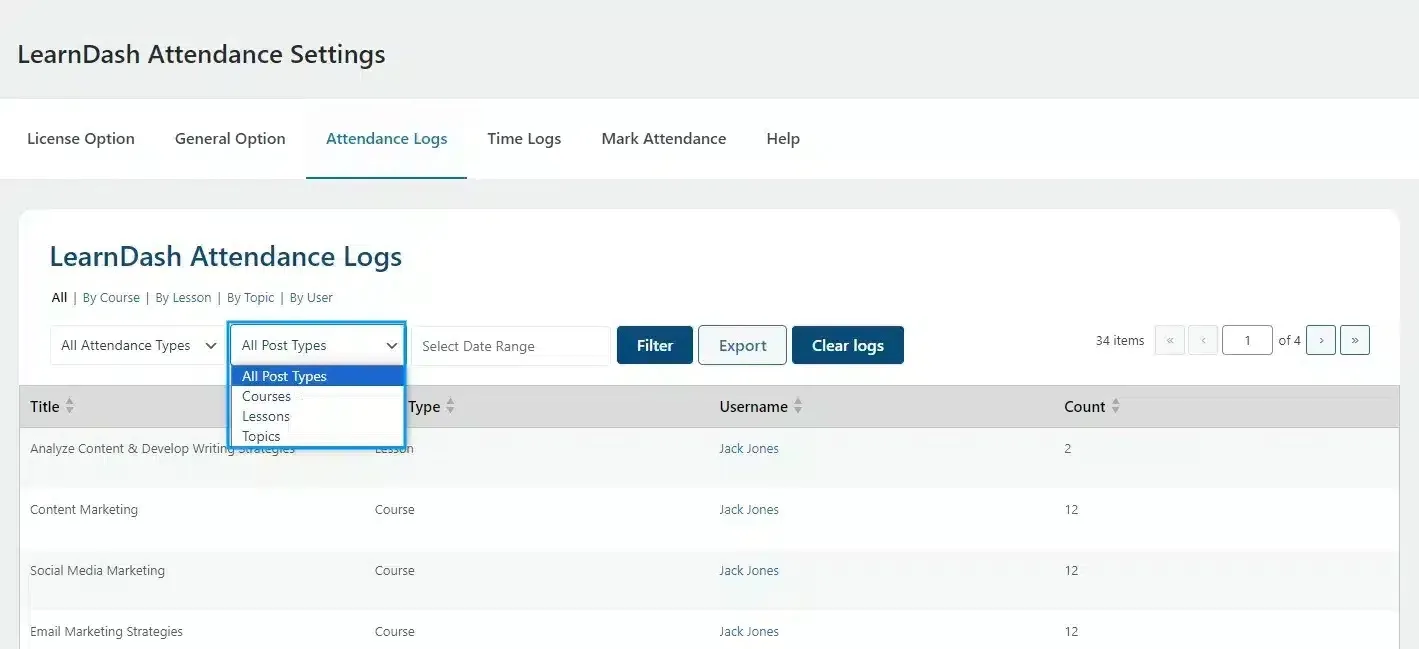
Task: Open the Mark Attendance tab
Action: click(663, 138)
